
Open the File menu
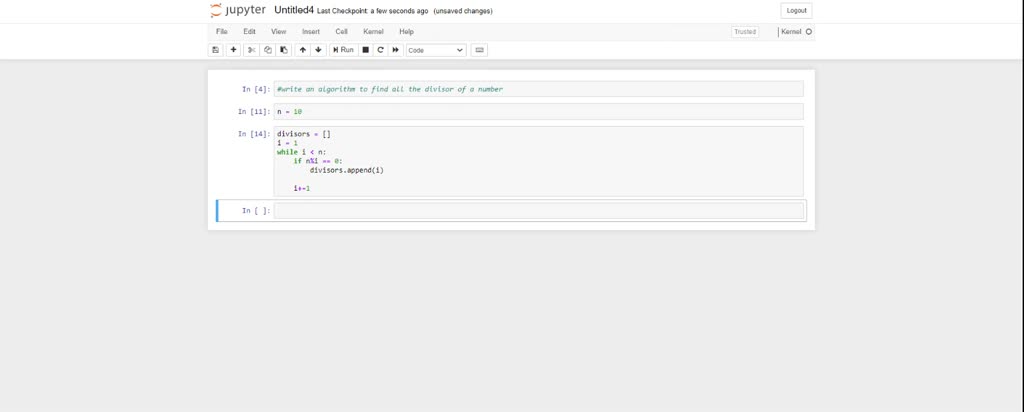pyautogui.click(x=221, y=31)
